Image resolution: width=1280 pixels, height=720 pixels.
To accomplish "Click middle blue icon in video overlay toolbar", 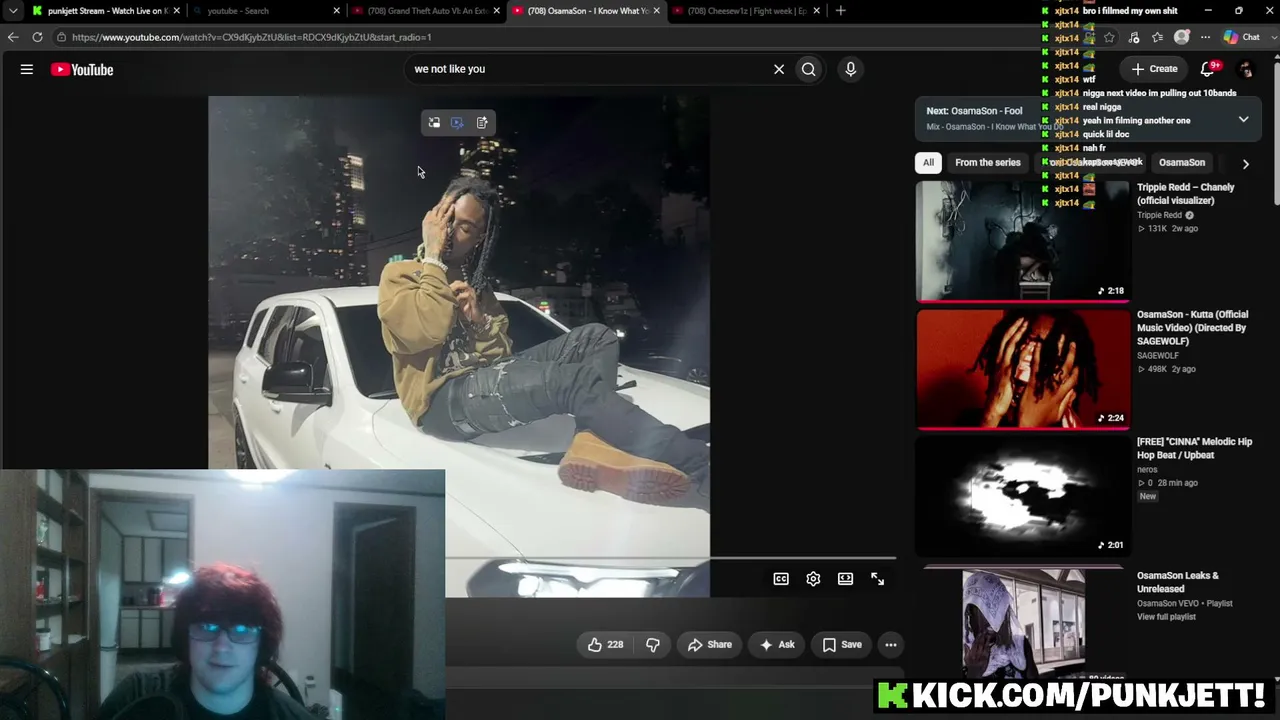I will pyautogui.click(x=457, y=123).
